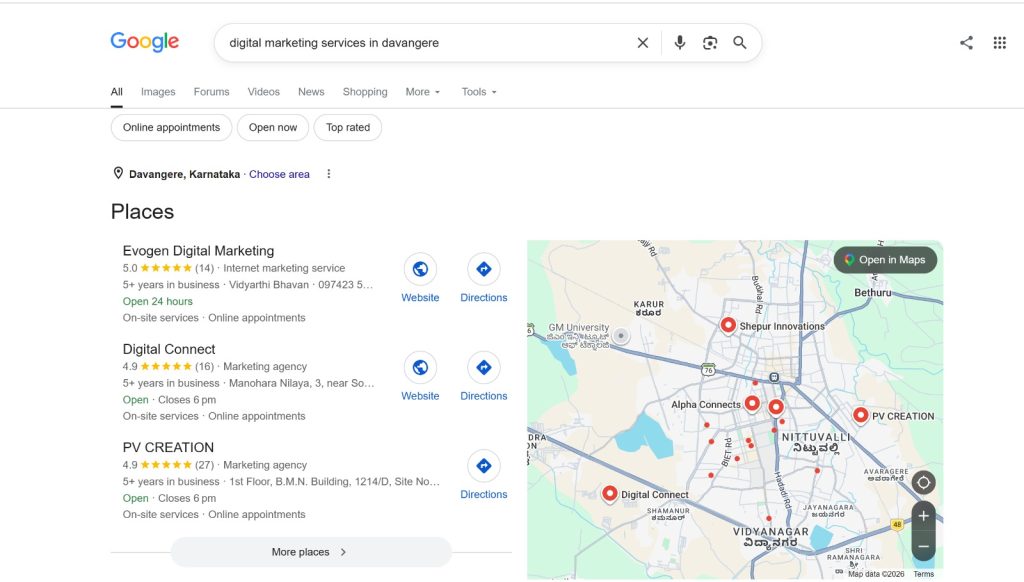Select the Digital Connect map pin
Image resolution: width=1024 pixels, height=582 pixels.
point(609,494)
